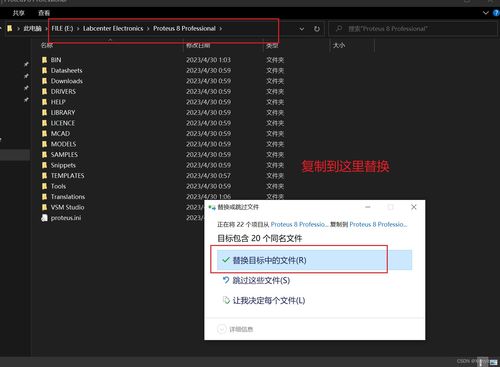500x367 pixels.
Task: Open the 共享 ribbon tab
Action: point(18,13)
